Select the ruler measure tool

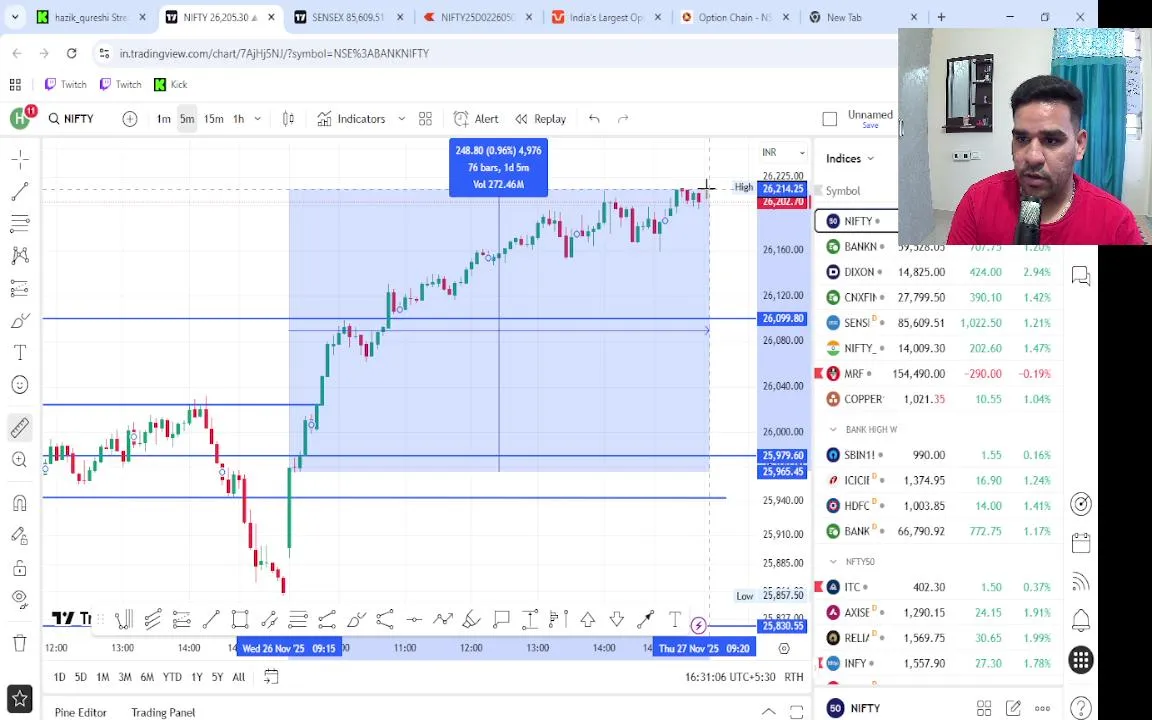pyautogui.click(x=20, y=427)
